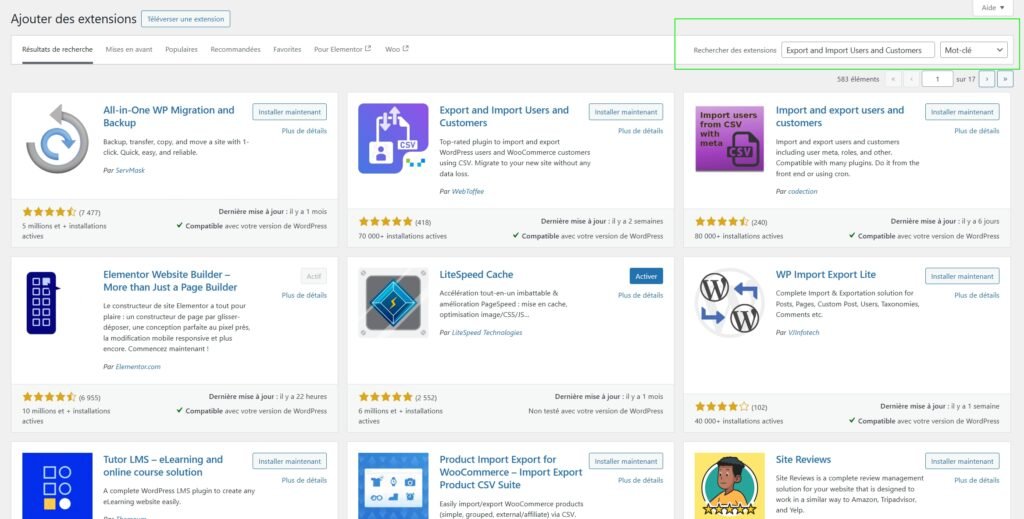The height and width of the screenshot is (519, 1024).
Task: Click the WP Import Export Lite icon
Action: click(x=729, y=303)
